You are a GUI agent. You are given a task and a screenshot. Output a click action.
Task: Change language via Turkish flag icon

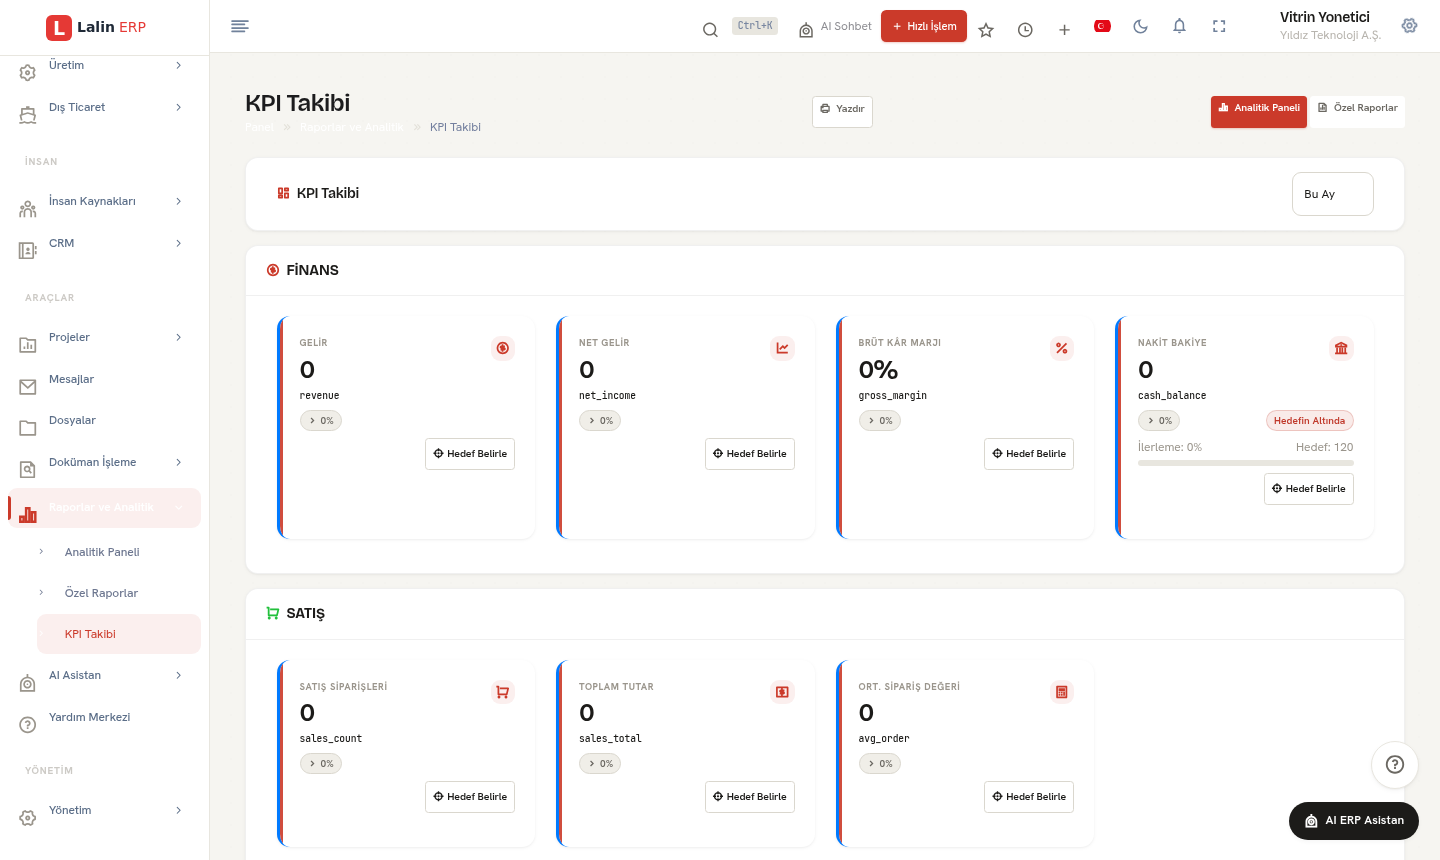tap(1103, 26)
